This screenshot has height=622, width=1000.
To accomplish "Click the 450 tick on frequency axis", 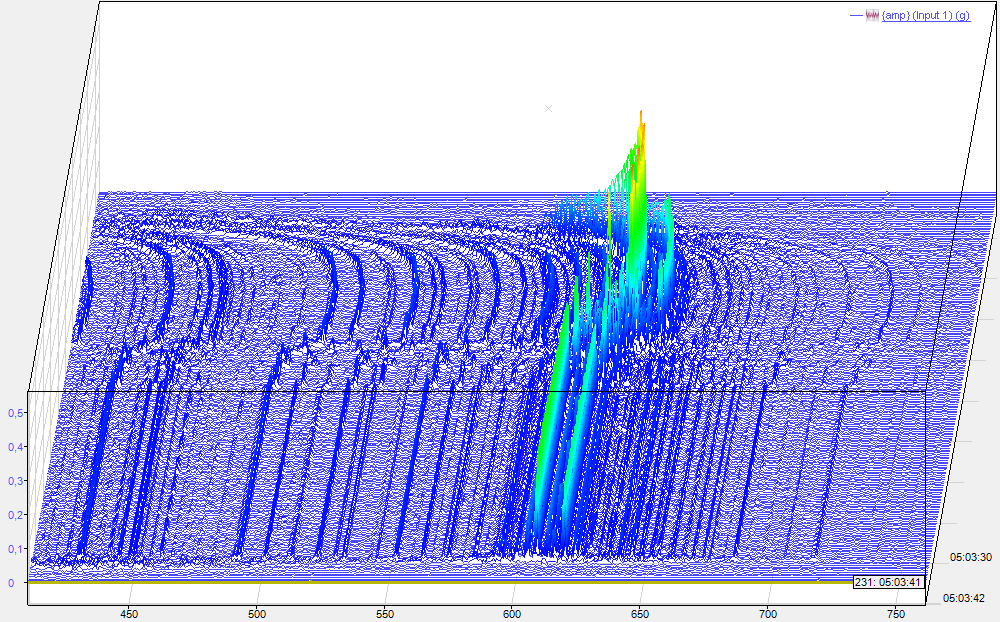I will [x=129, y=614].
